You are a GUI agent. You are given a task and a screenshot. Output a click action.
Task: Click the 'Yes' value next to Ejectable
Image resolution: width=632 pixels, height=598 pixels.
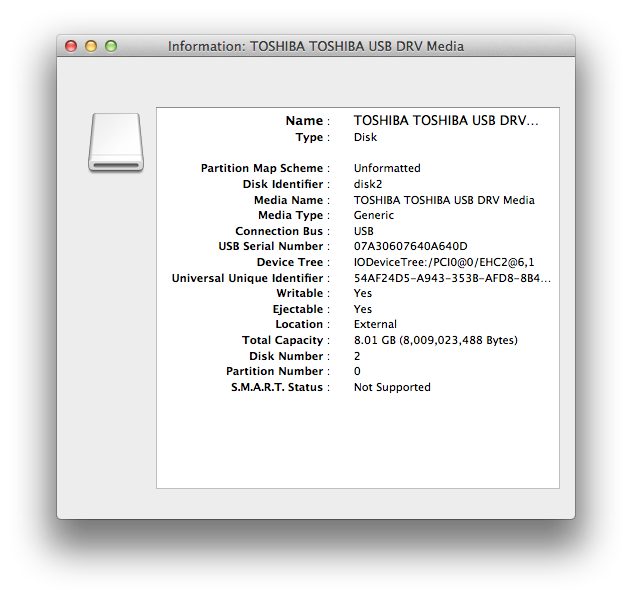click(363, 309)
